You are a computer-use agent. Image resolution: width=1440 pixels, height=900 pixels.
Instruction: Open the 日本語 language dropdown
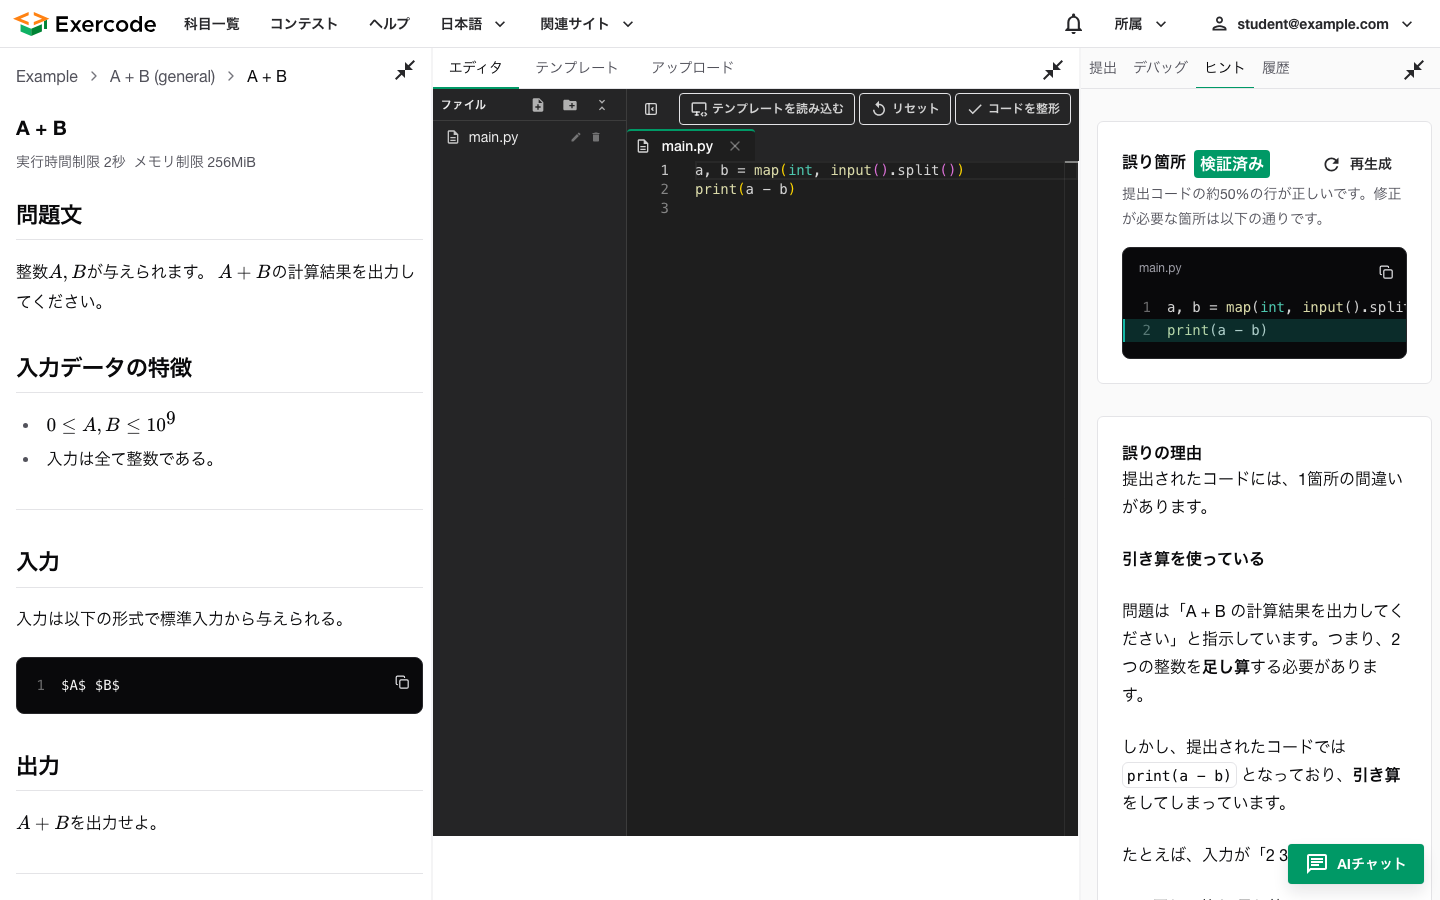click(474, 24)
